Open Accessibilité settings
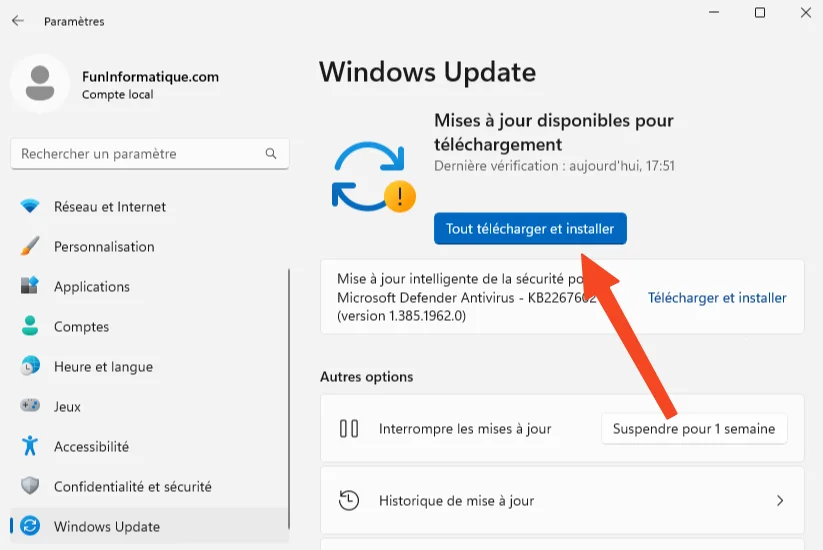 [x=150, y=446]
